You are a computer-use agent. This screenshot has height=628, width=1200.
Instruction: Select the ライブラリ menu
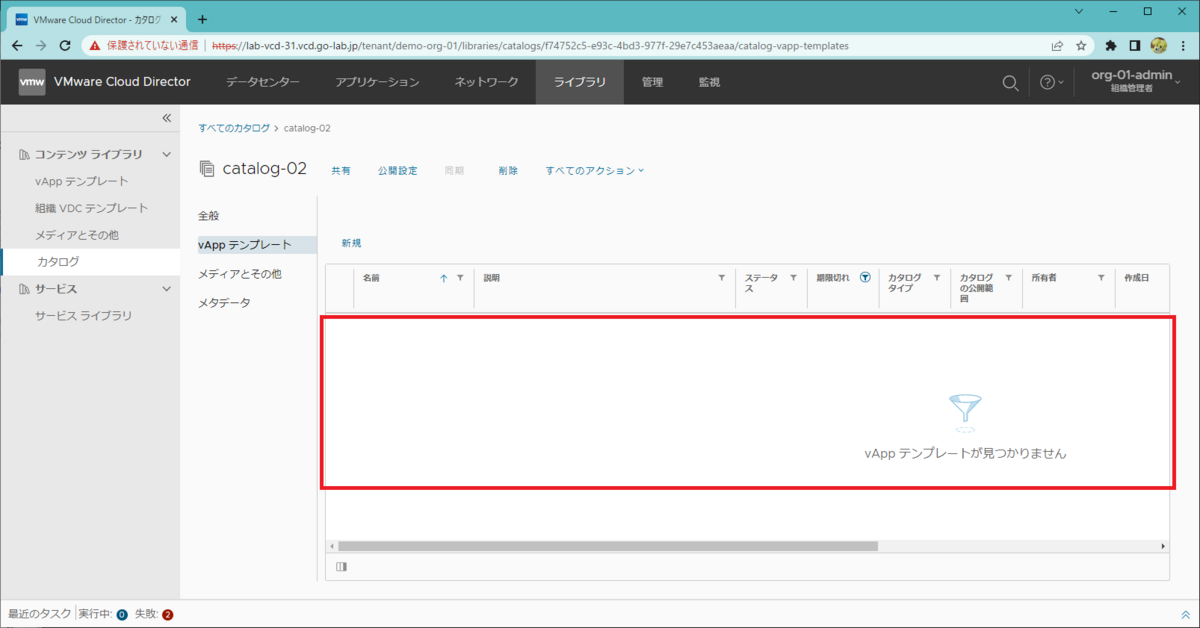[x=580, y=82]
